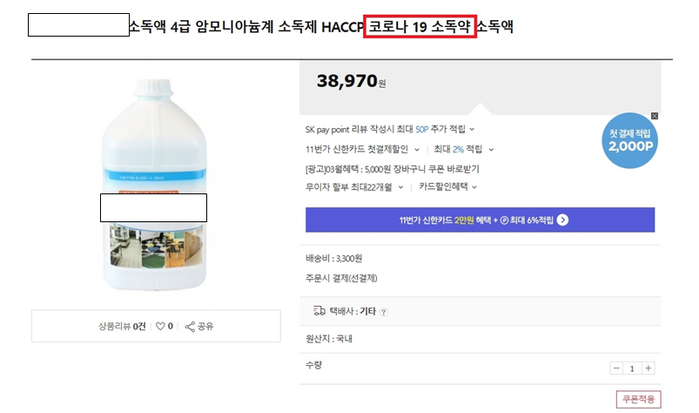Click the 첫결제 적립 2,000P circle badge
The image size is (699, 413).
(629, 140)
